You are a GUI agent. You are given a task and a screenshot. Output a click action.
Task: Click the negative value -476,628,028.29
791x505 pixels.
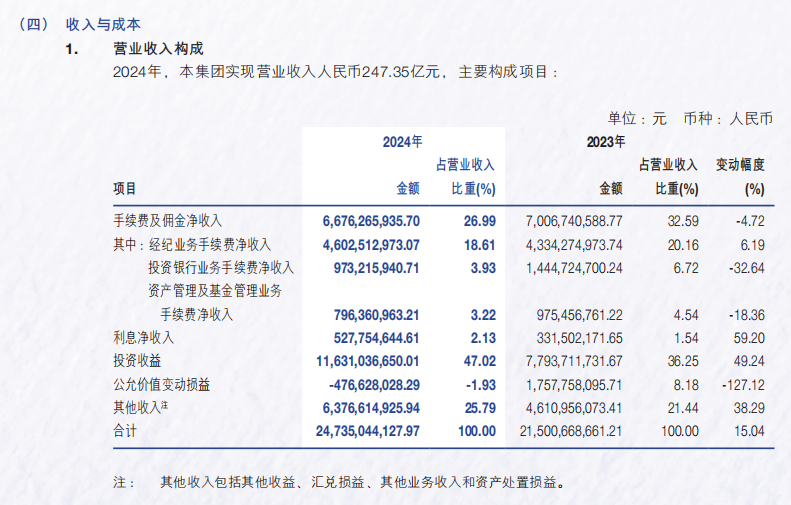pyautogui.click(x=374, y=385)
